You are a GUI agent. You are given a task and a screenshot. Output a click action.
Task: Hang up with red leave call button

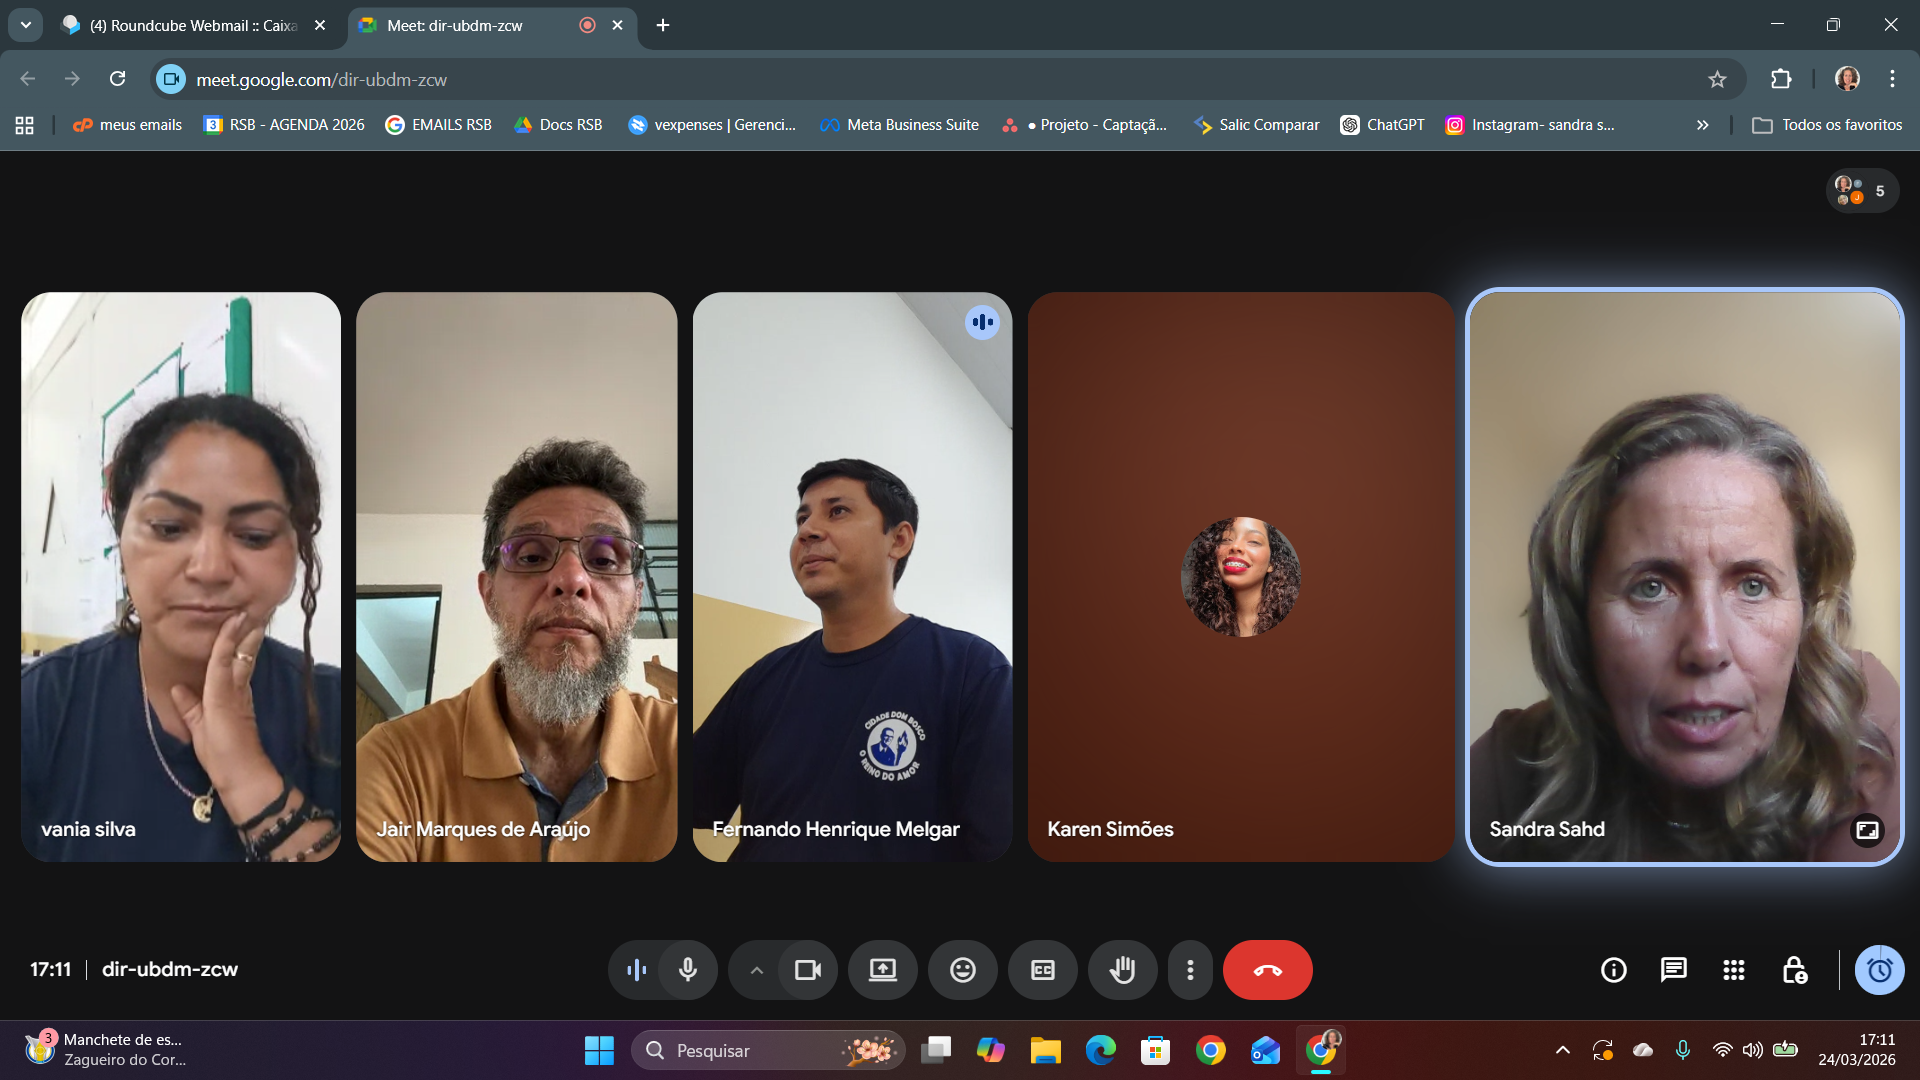click(x=1267, y=970)
